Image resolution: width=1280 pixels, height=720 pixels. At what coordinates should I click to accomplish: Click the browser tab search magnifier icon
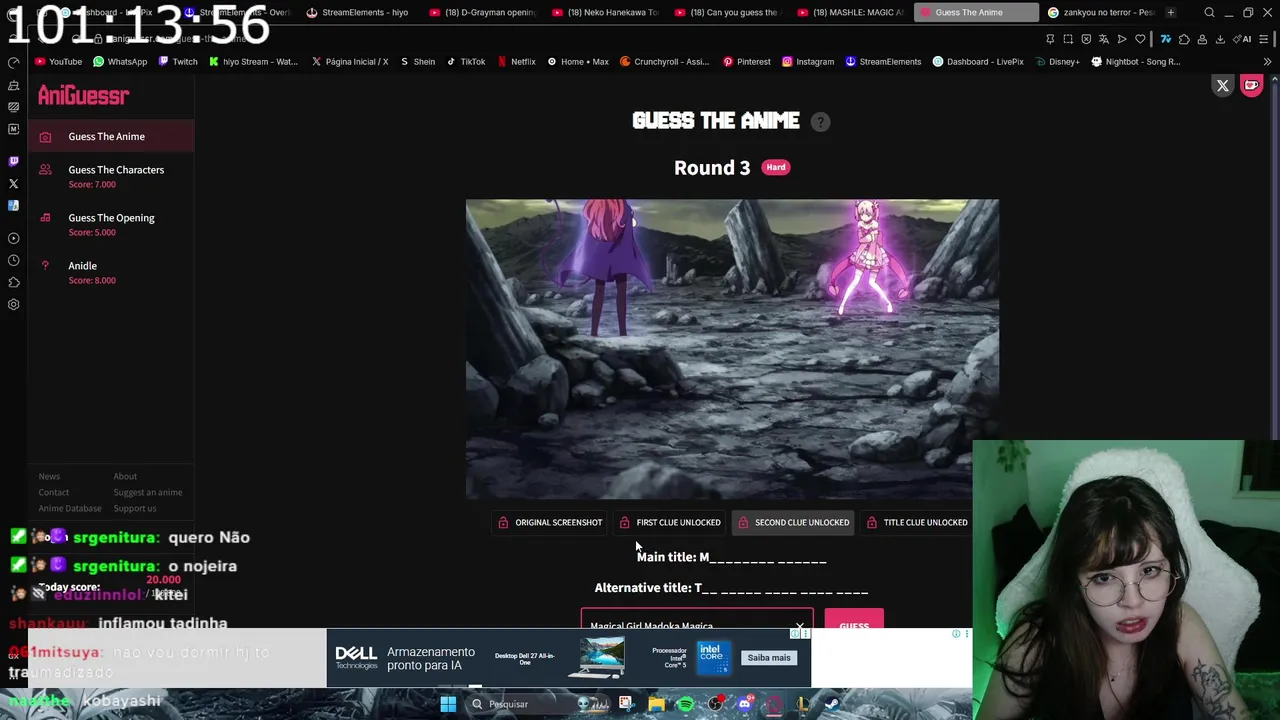1209,12
